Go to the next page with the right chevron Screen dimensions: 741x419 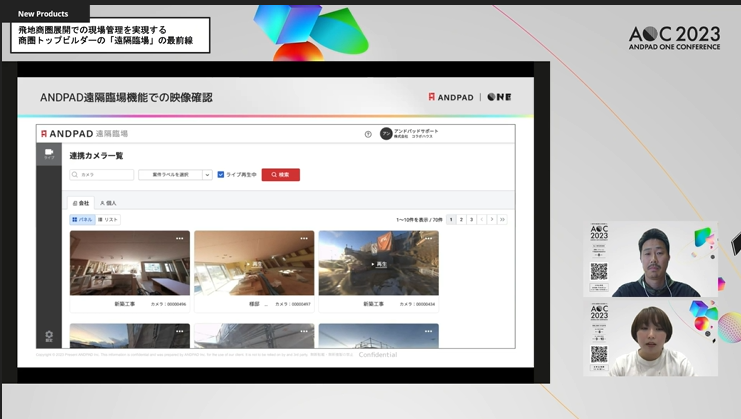492,219
